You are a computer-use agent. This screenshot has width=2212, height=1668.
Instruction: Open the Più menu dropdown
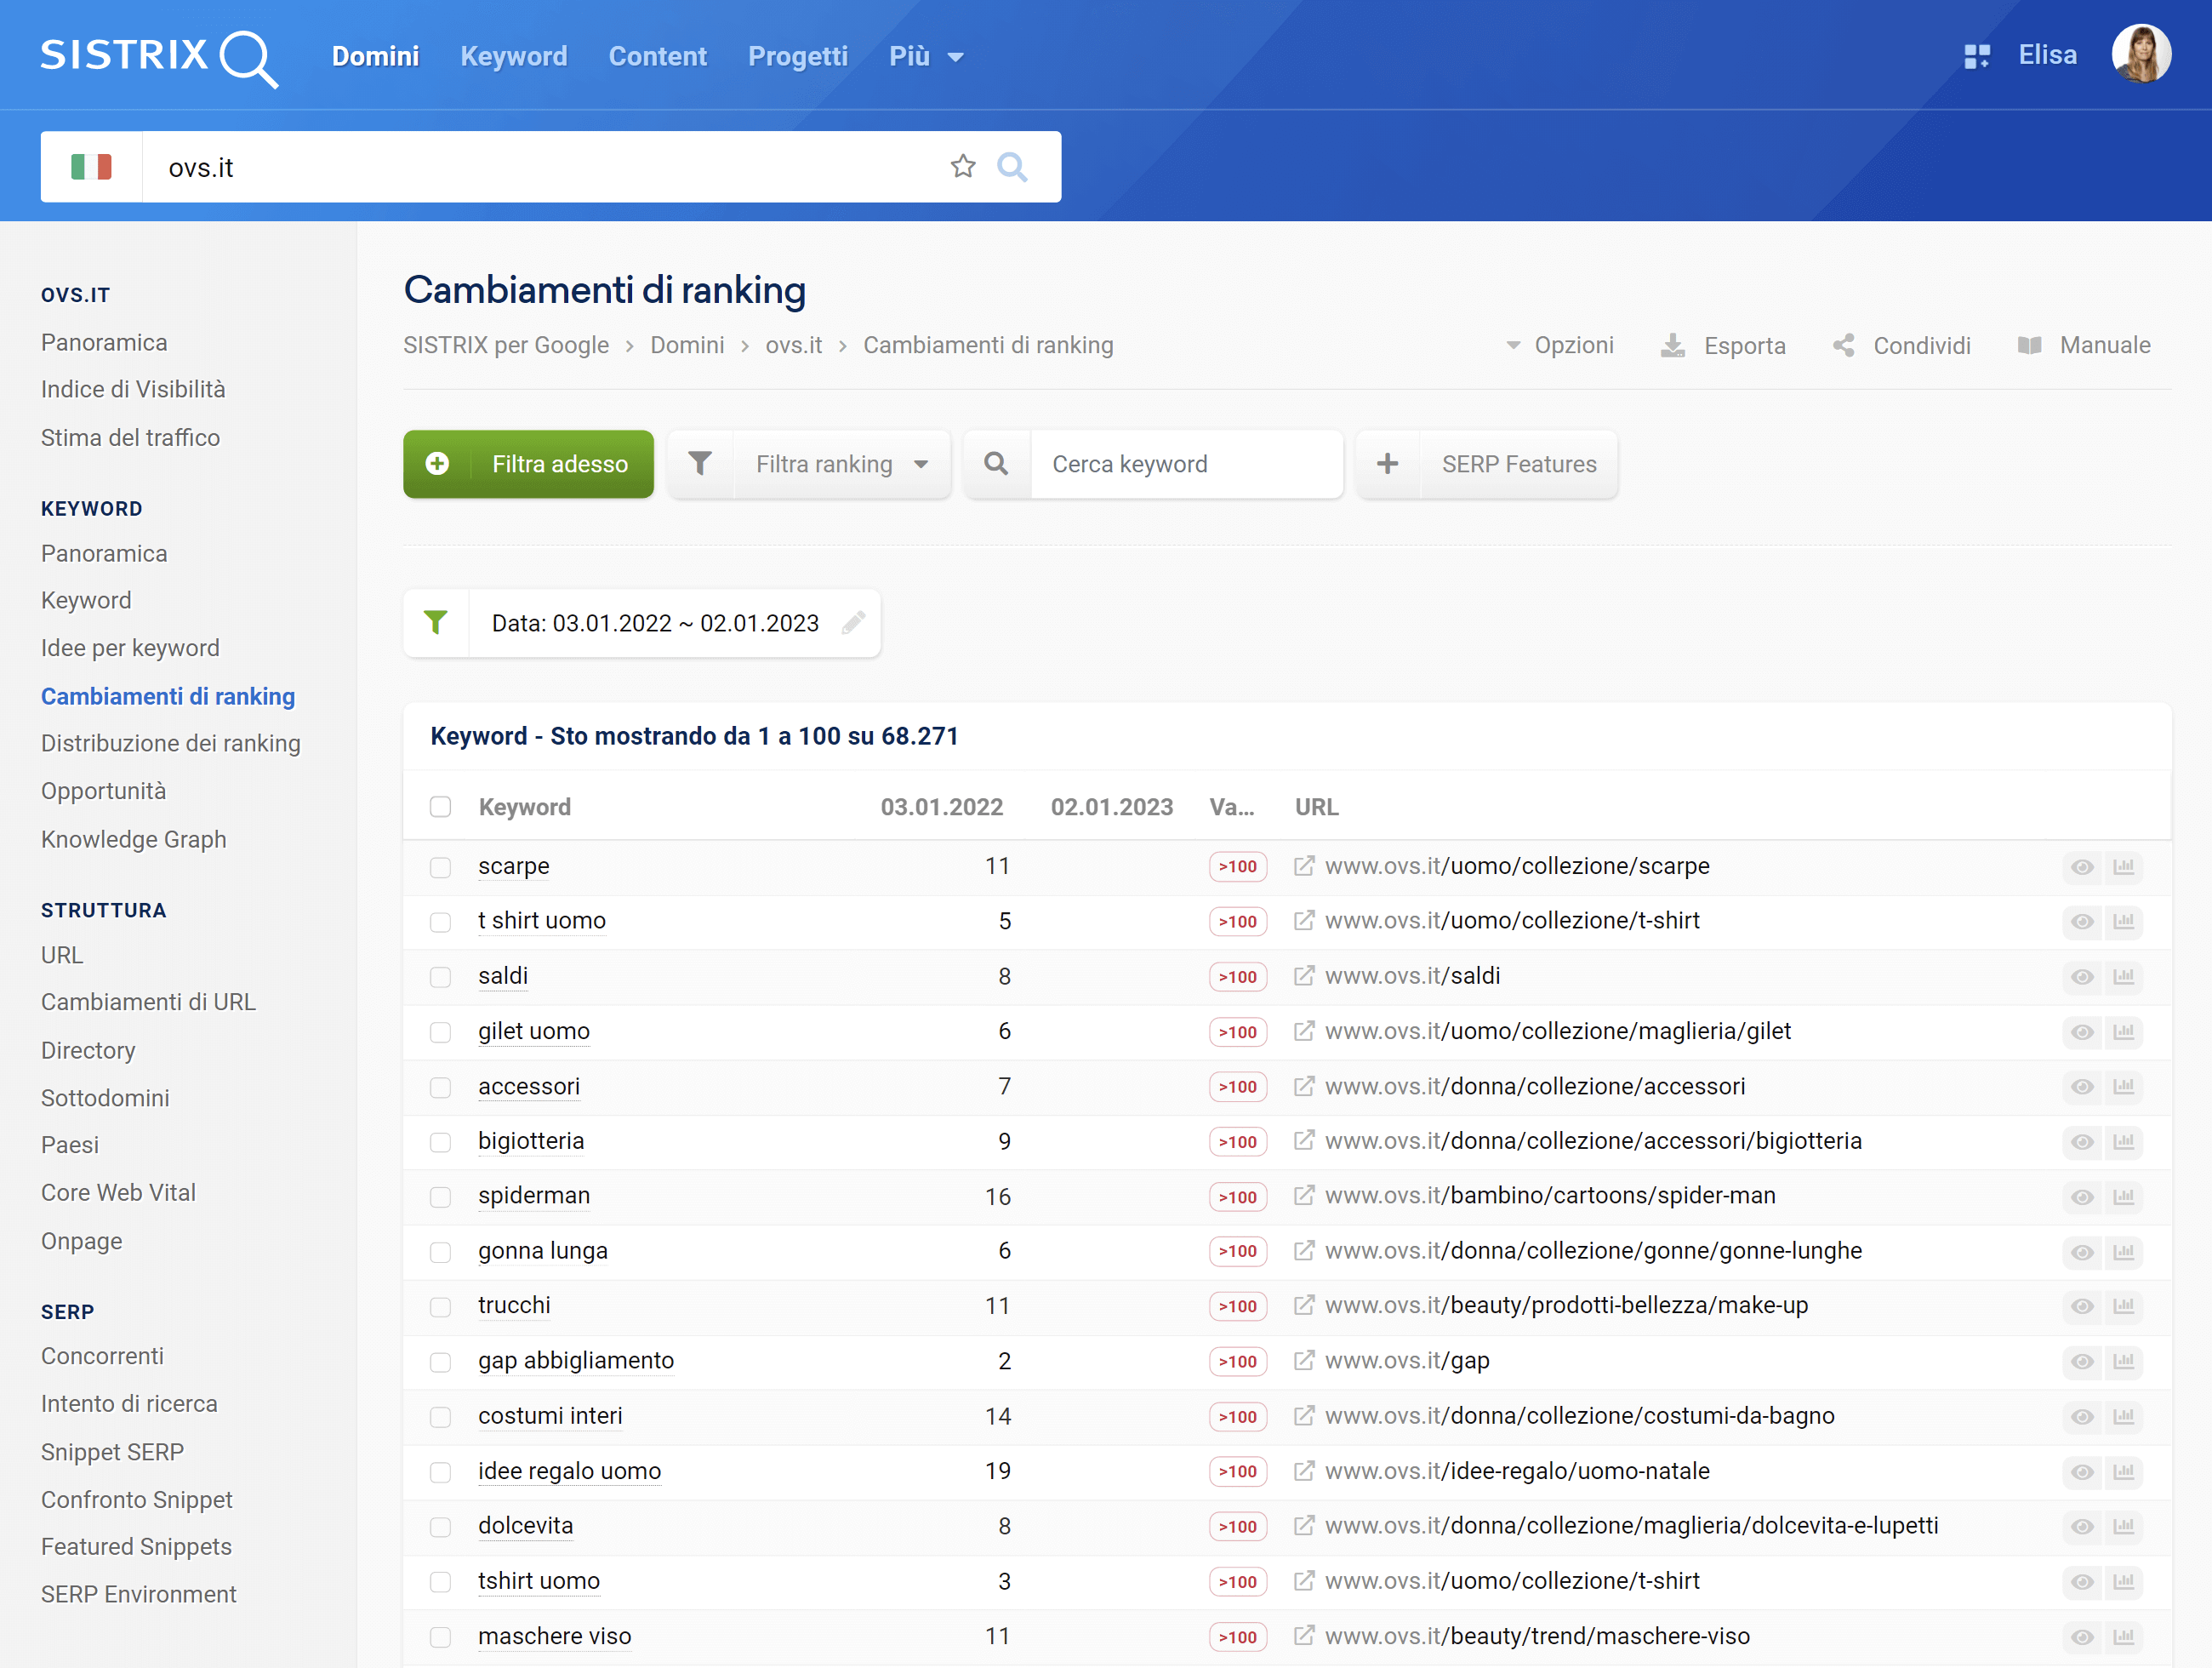click(926, 56)
